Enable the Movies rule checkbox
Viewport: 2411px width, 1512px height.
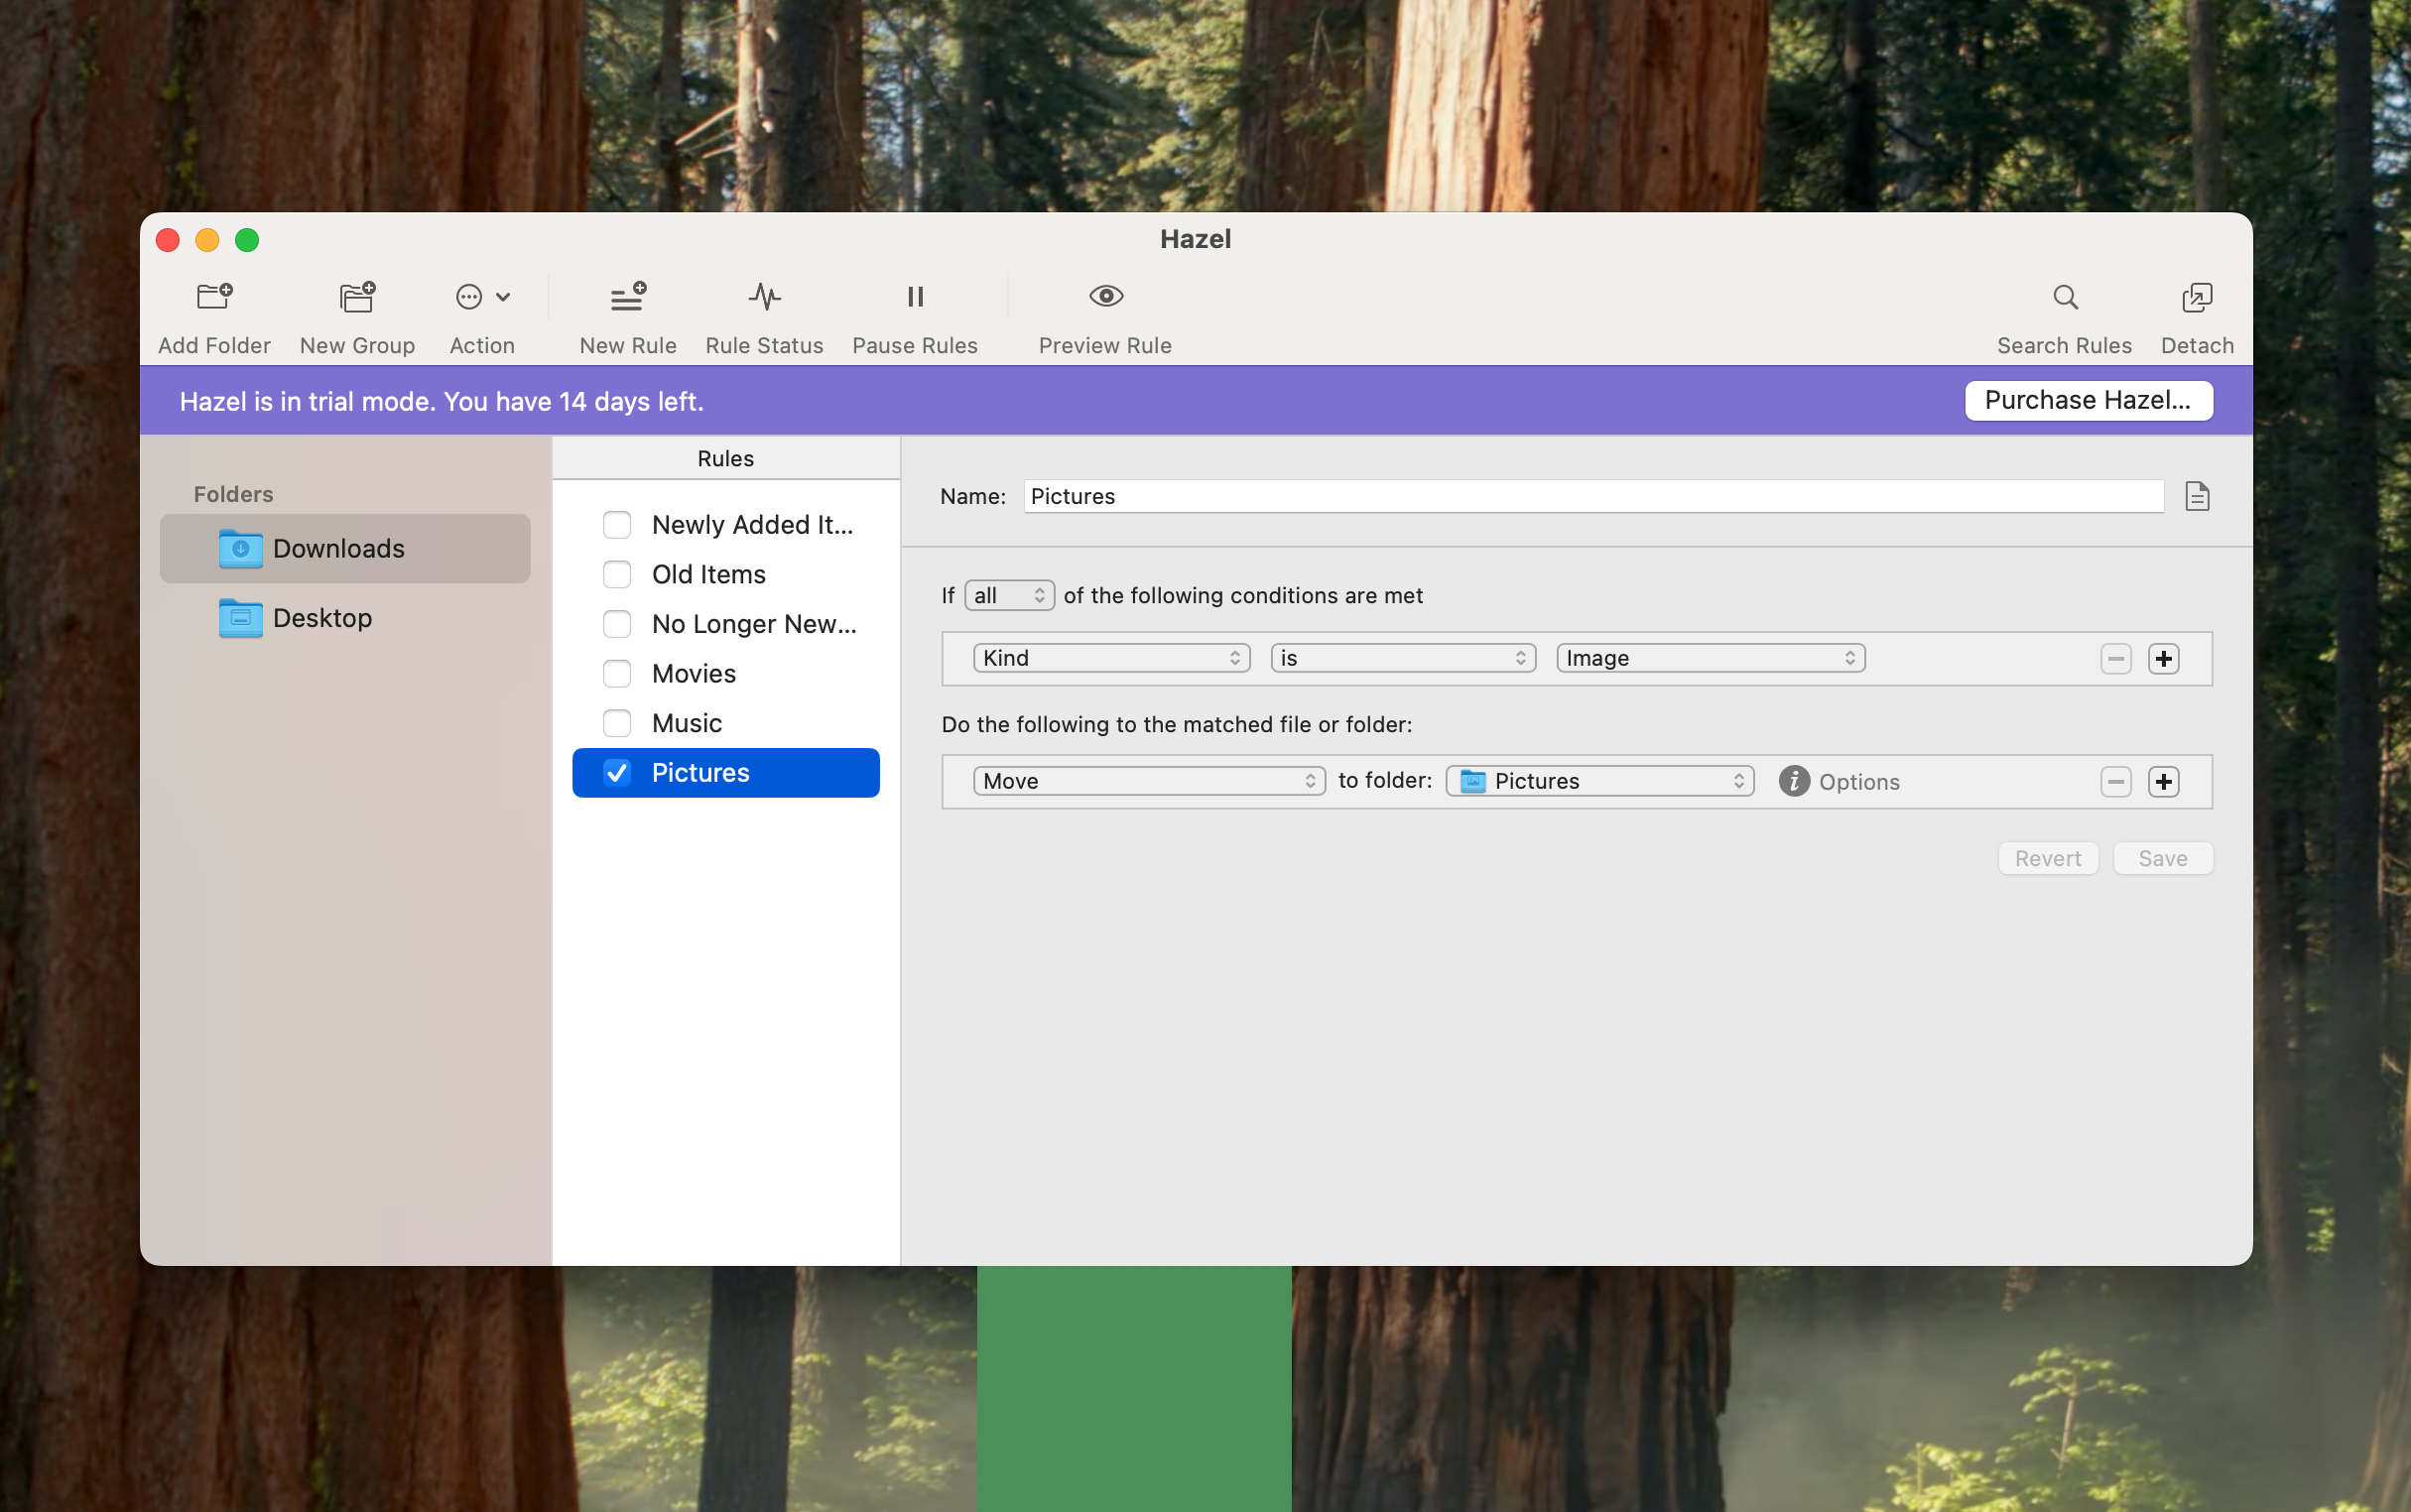click(x=617, y=673)
